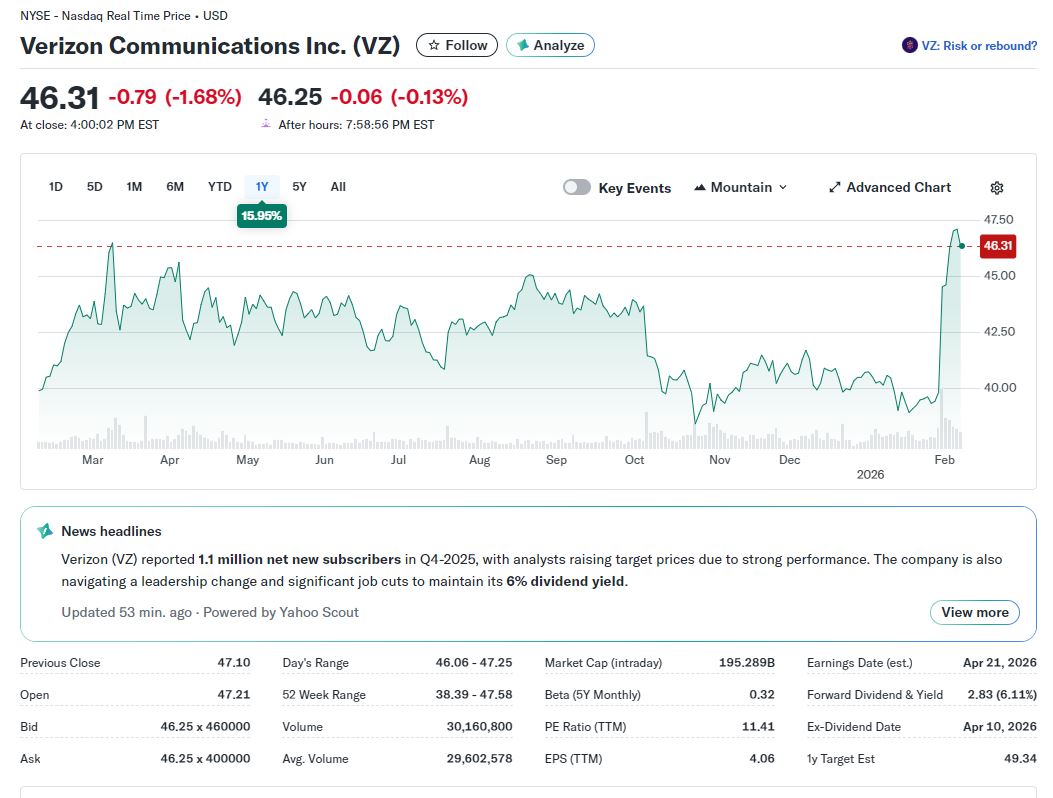Screen dimensions: 1053x798
Task: Toggle the Key Events switch
Action: pos(577,188)
